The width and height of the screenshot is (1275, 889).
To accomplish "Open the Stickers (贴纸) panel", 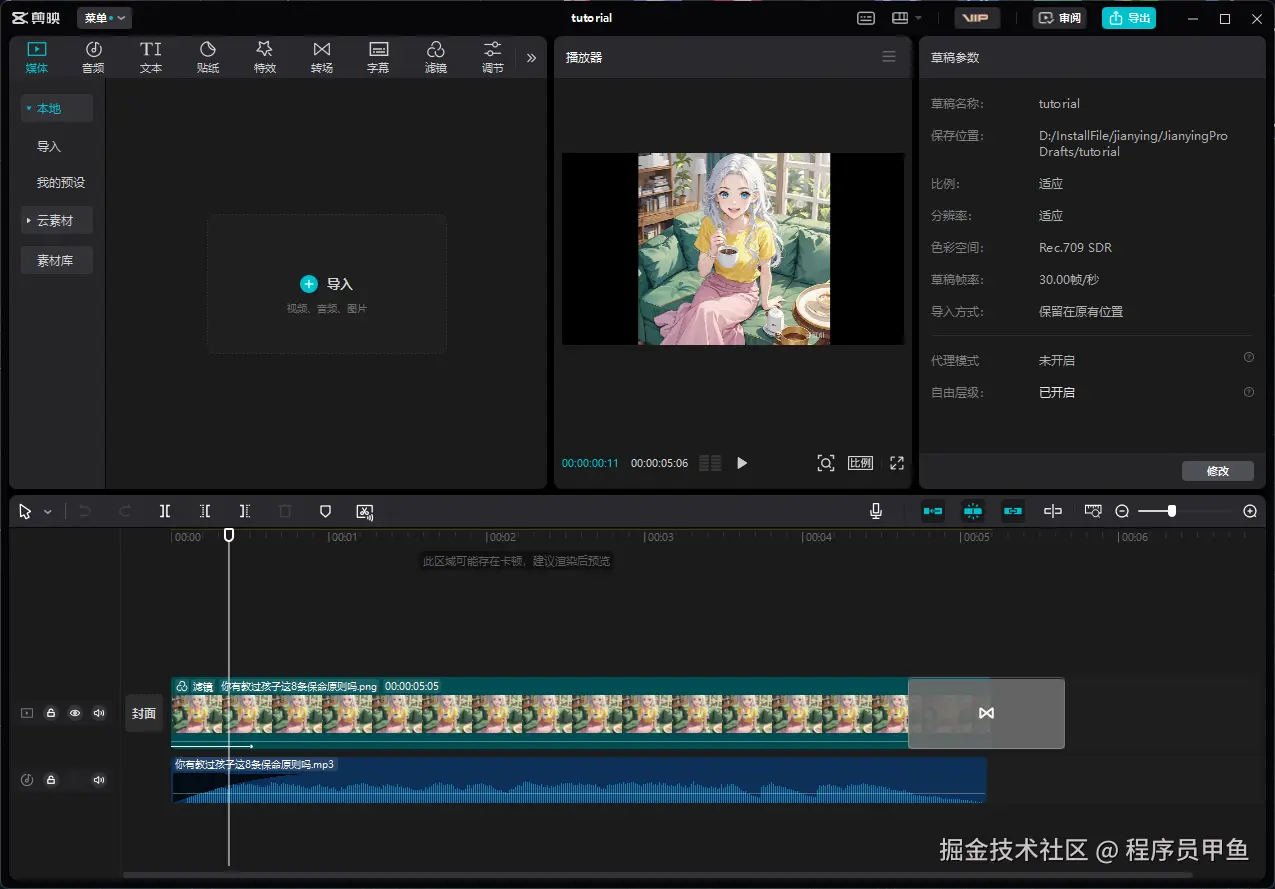I will point(208,57).
